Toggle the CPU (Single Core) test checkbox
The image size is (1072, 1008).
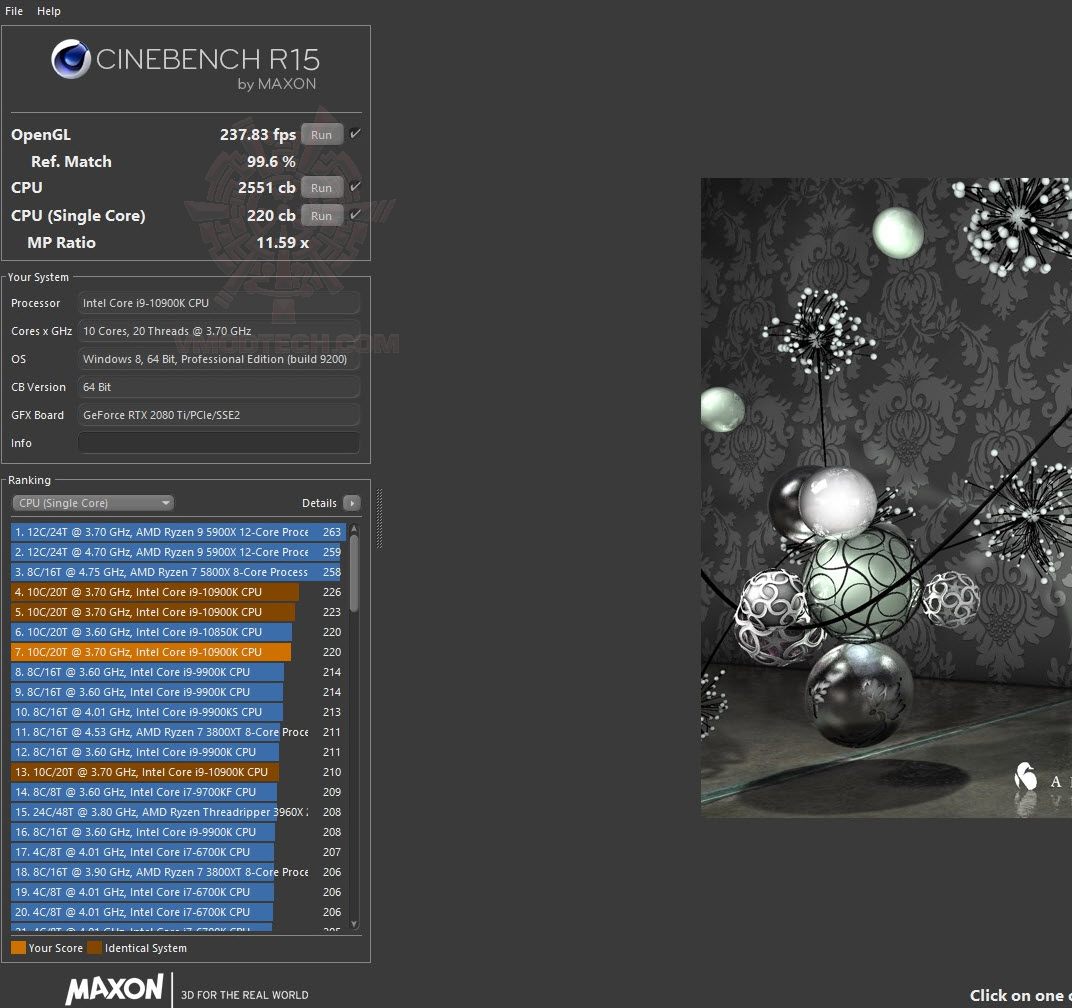[355, 215]
